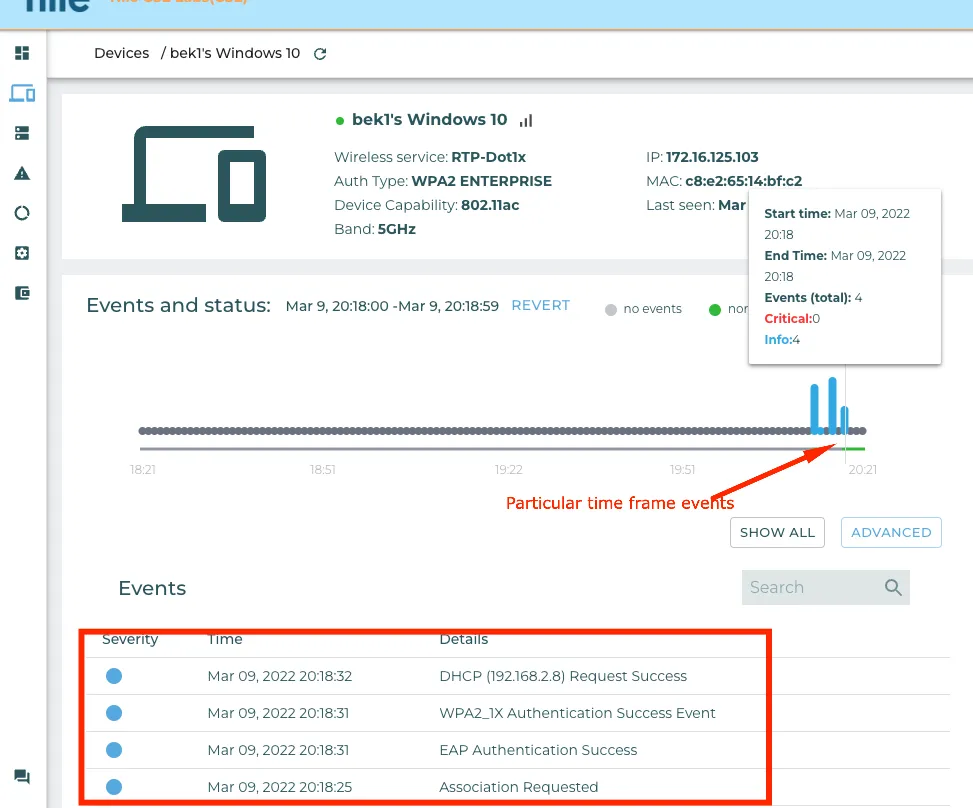The width and height of the screenshot is (973, 808).
Task: Select the DHCP (192.168.2.8) Request Success event
Action: 518,676
